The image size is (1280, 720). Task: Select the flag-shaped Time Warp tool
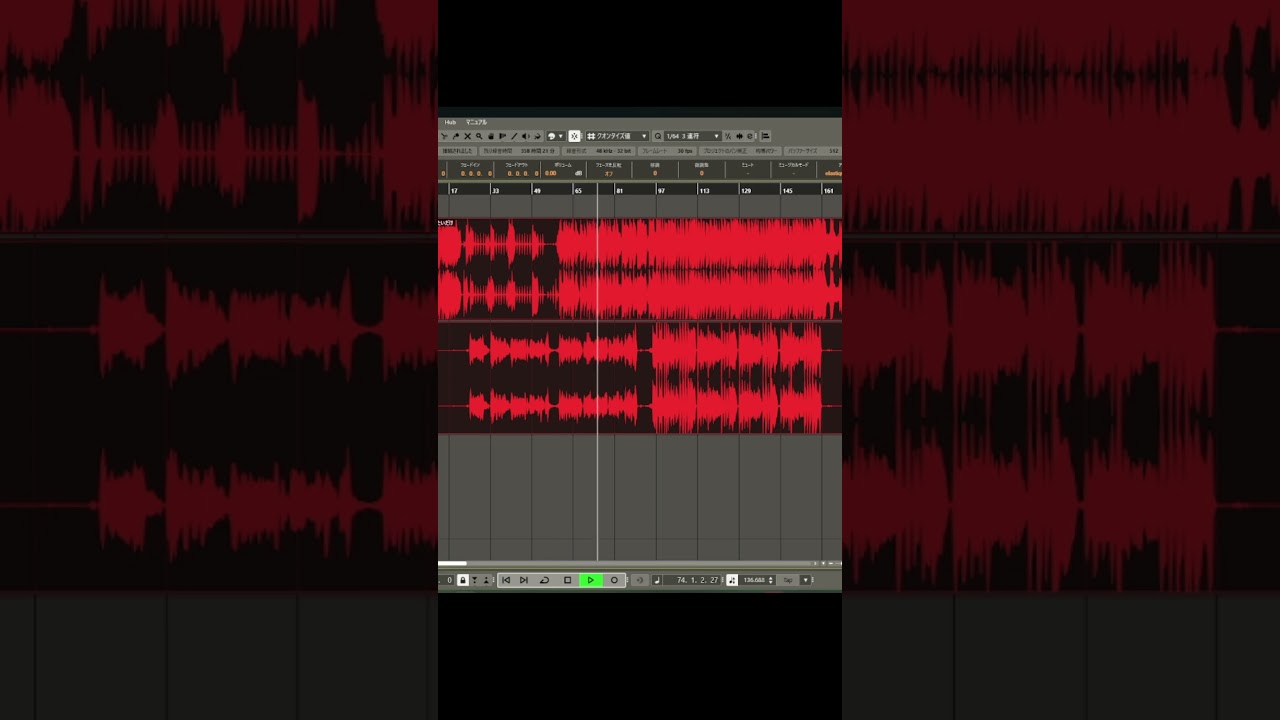click(502, 136)
